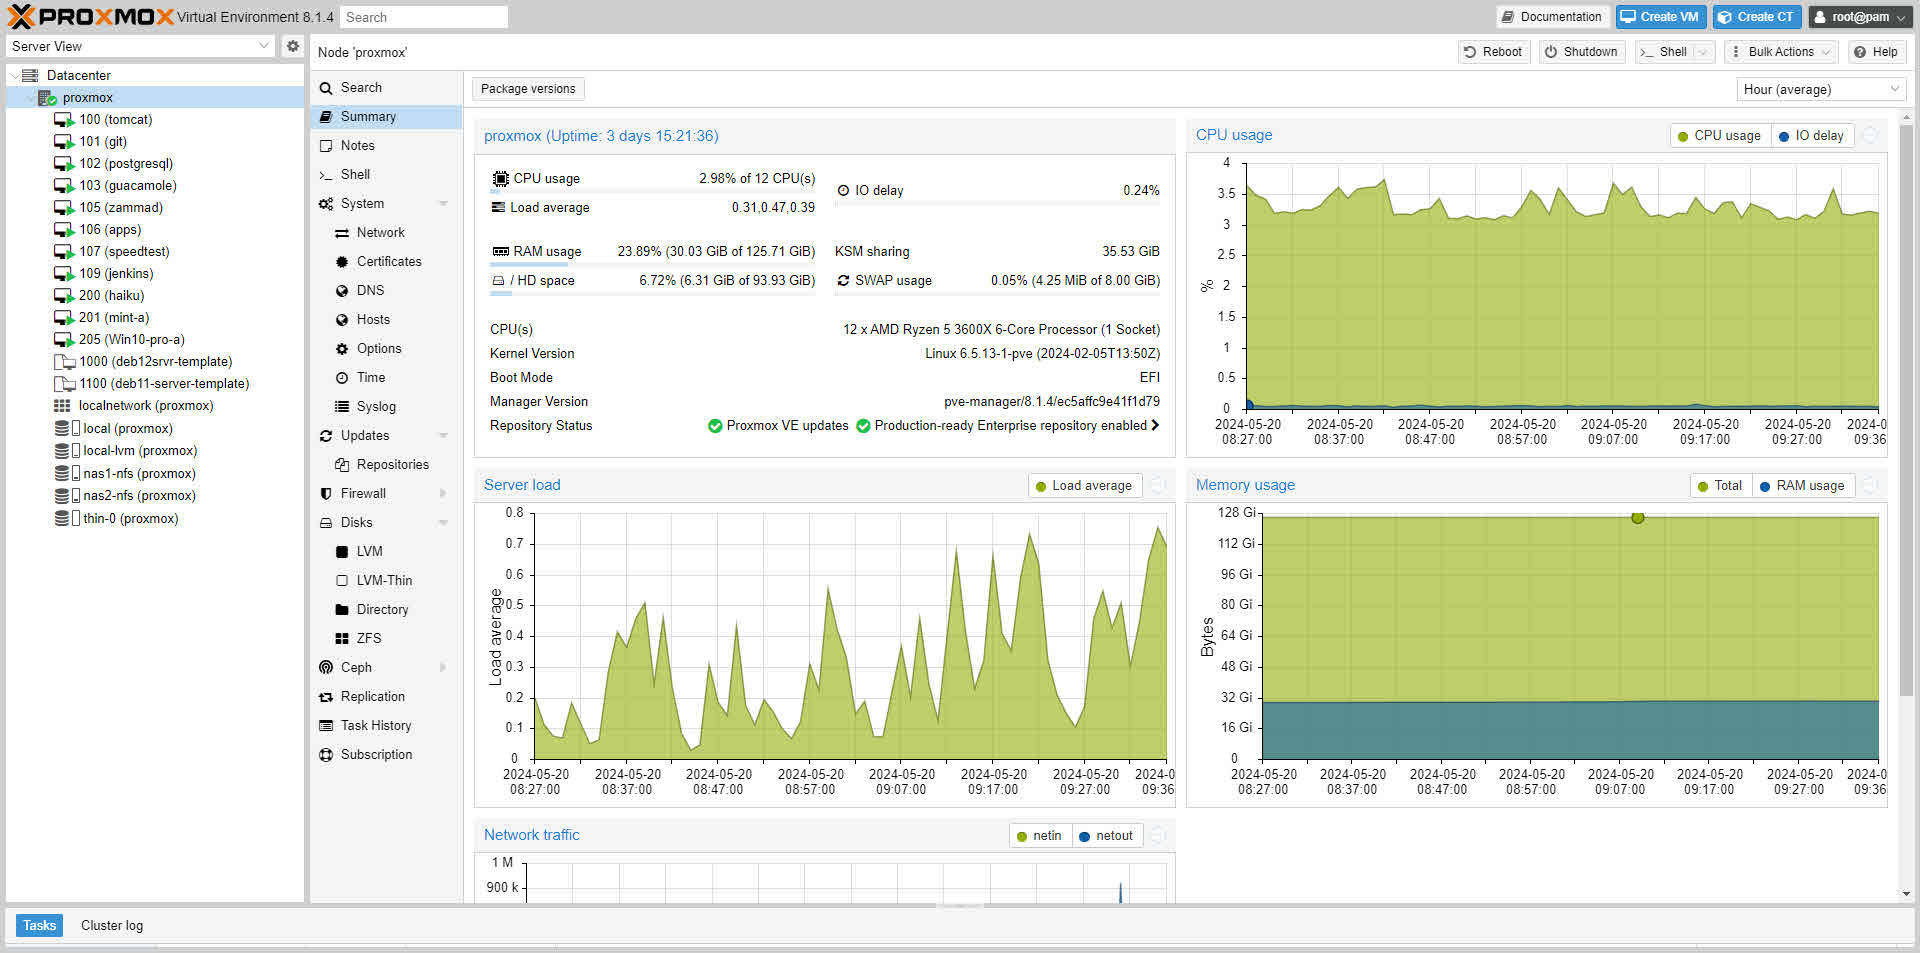Viewport: 1920px width, 953px height.
Task: Toggle the RAM usage legend series
Action: (1801, 486)
